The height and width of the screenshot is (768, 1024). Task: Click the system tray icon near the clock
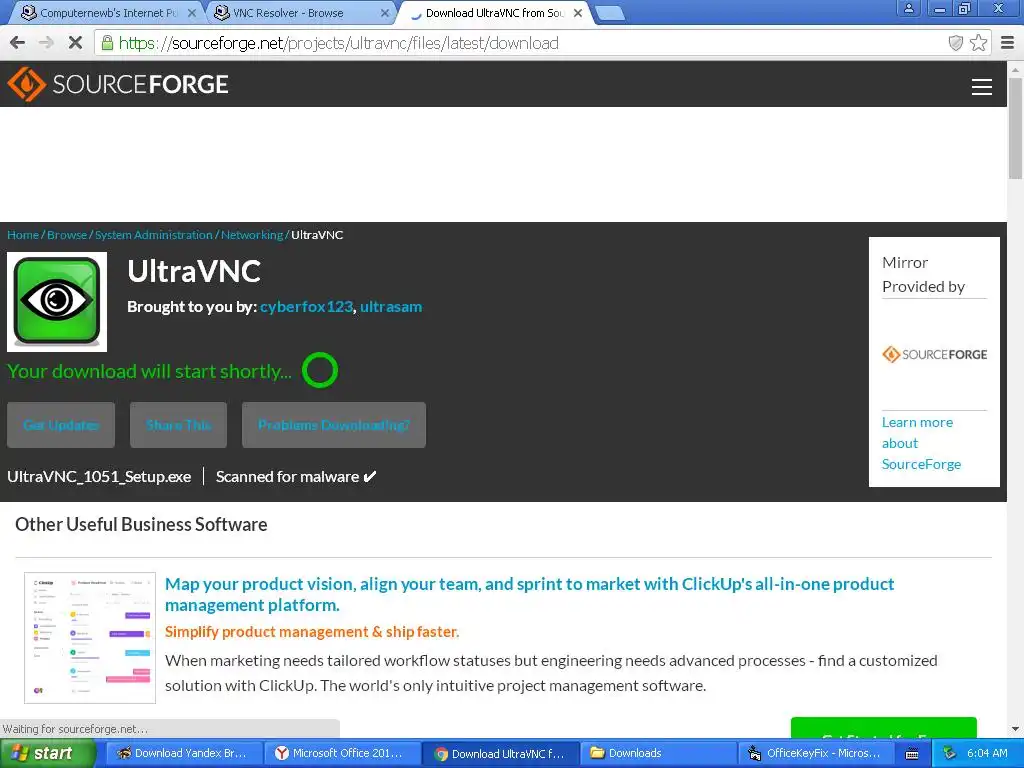click(x=949, y=754)
